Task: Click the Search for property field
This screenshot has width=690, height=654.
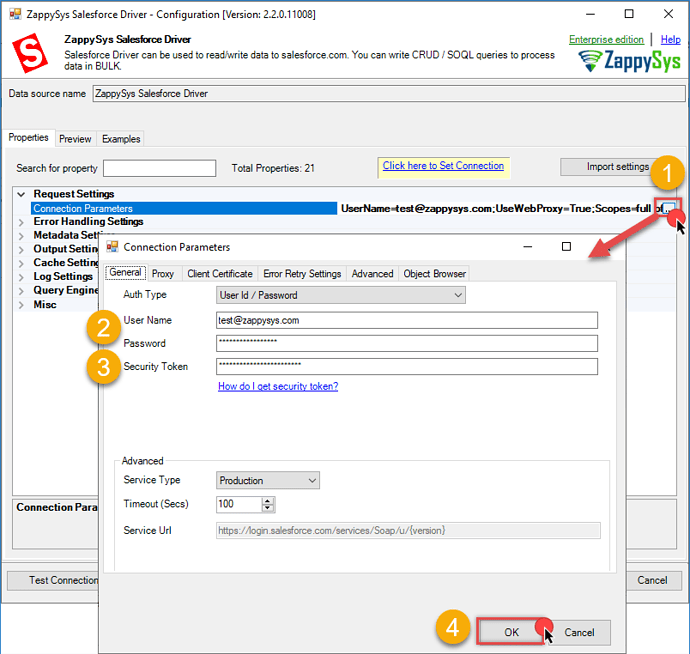Action: 159,168
